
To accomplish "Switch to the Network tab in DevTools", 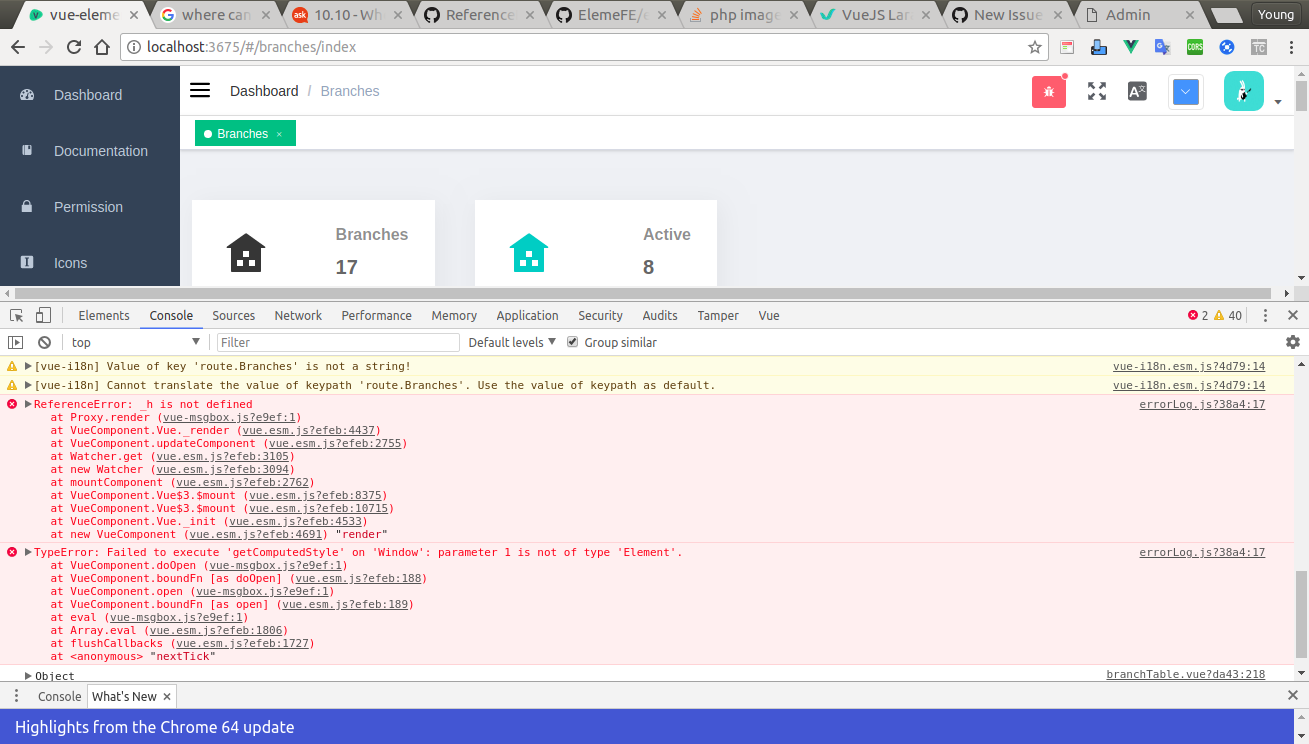I will (x=297, y=315).
